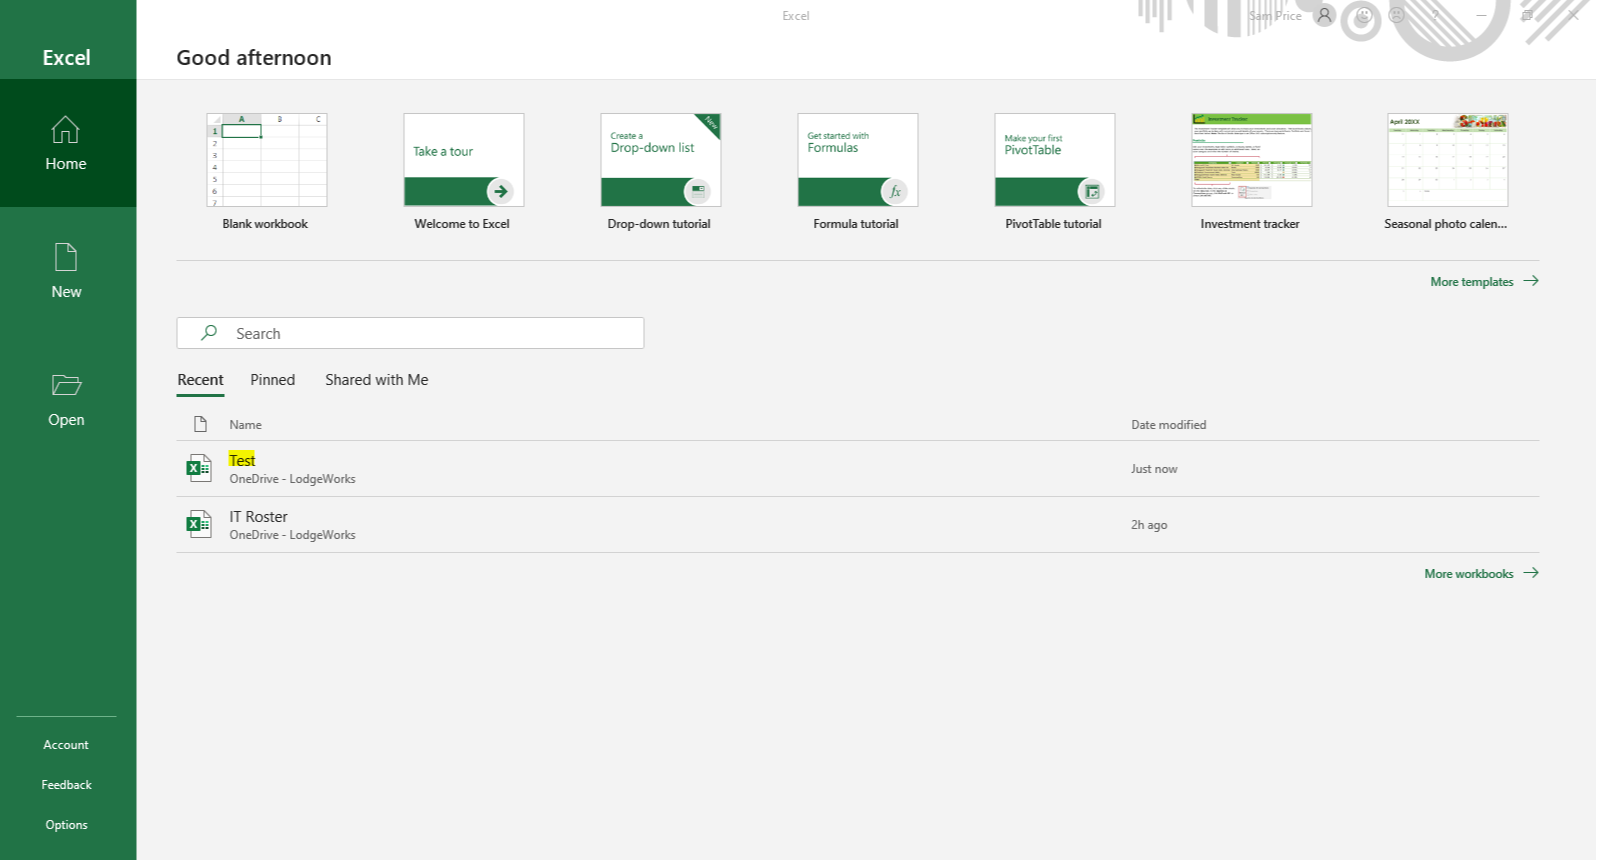Open Excel Options from the sidebar
This screenshot has width=1597, height=860.
tap(66, 825)
